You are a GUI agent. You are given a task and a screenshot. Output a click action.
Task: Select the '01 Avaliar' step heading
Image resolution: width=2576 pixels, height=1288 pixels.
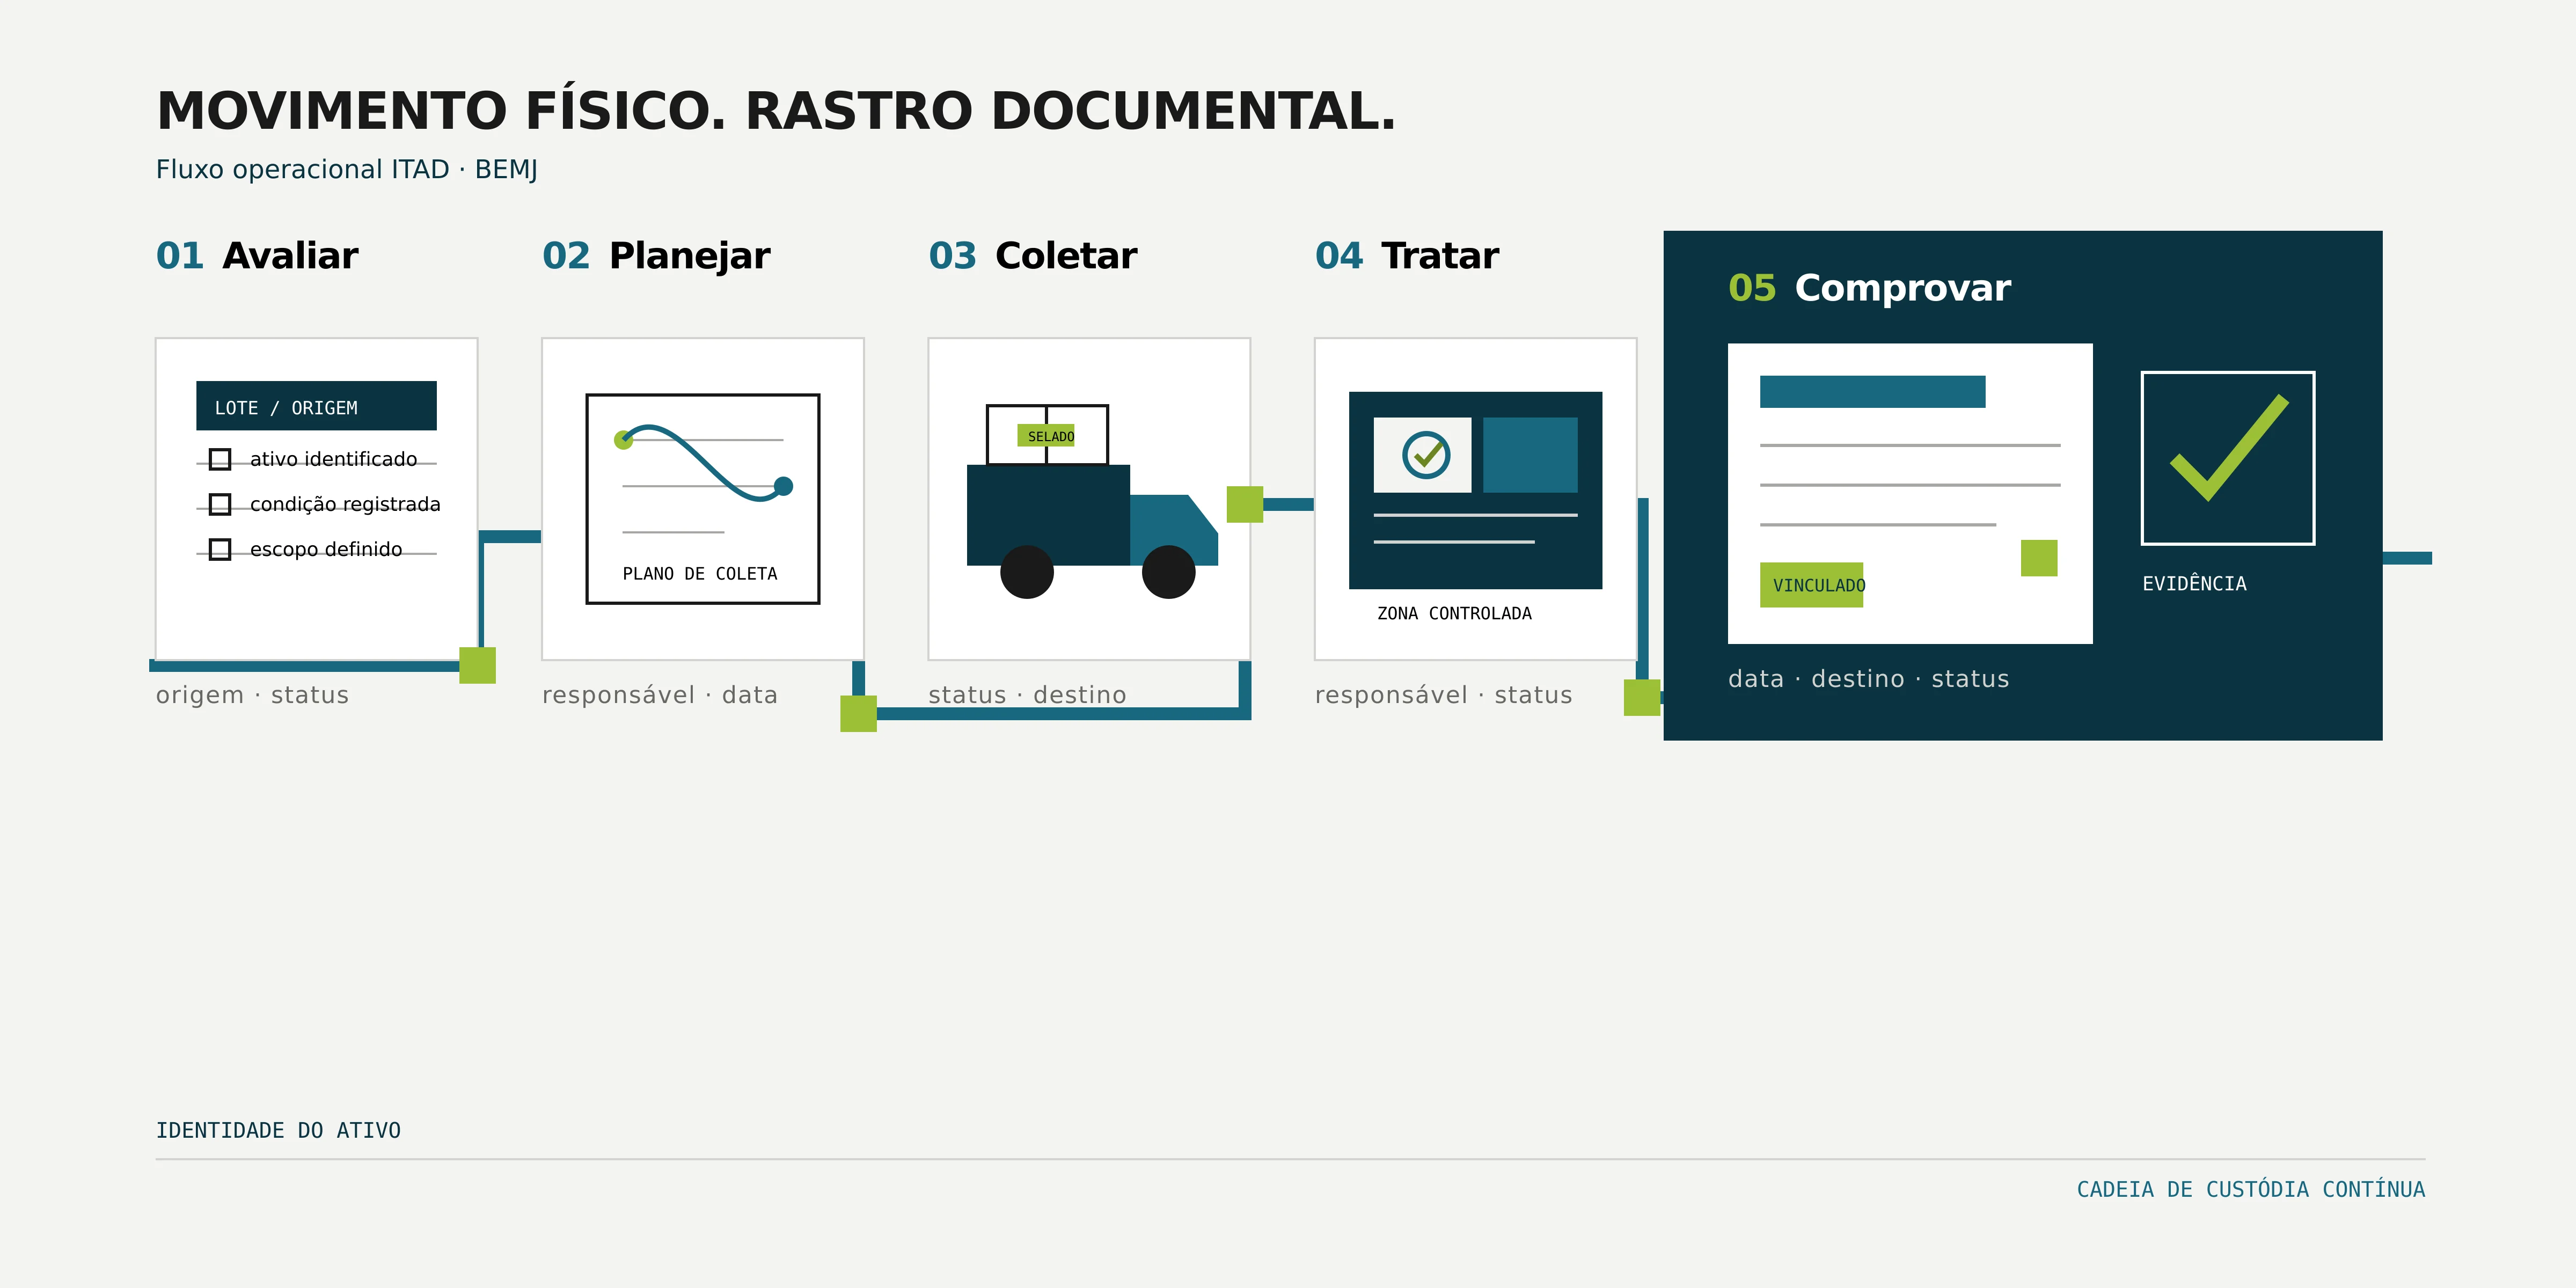(257, 256)
